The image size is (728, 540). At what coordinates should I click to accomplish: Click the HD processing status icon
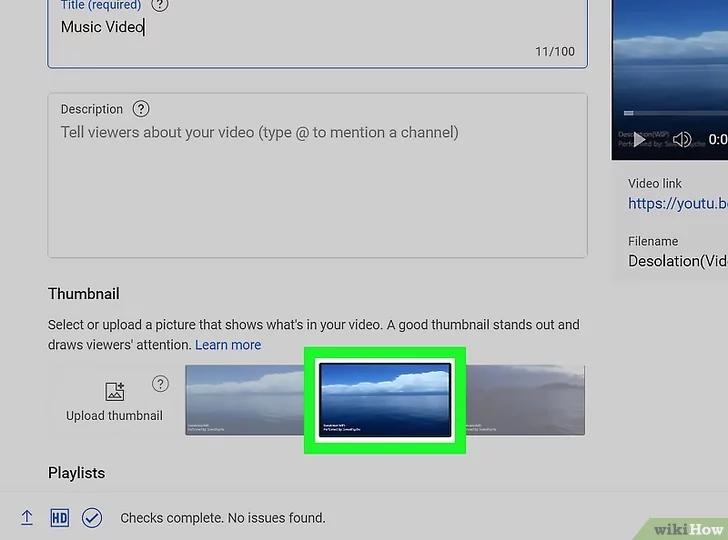pyautogui.click(x=59, y=518)
